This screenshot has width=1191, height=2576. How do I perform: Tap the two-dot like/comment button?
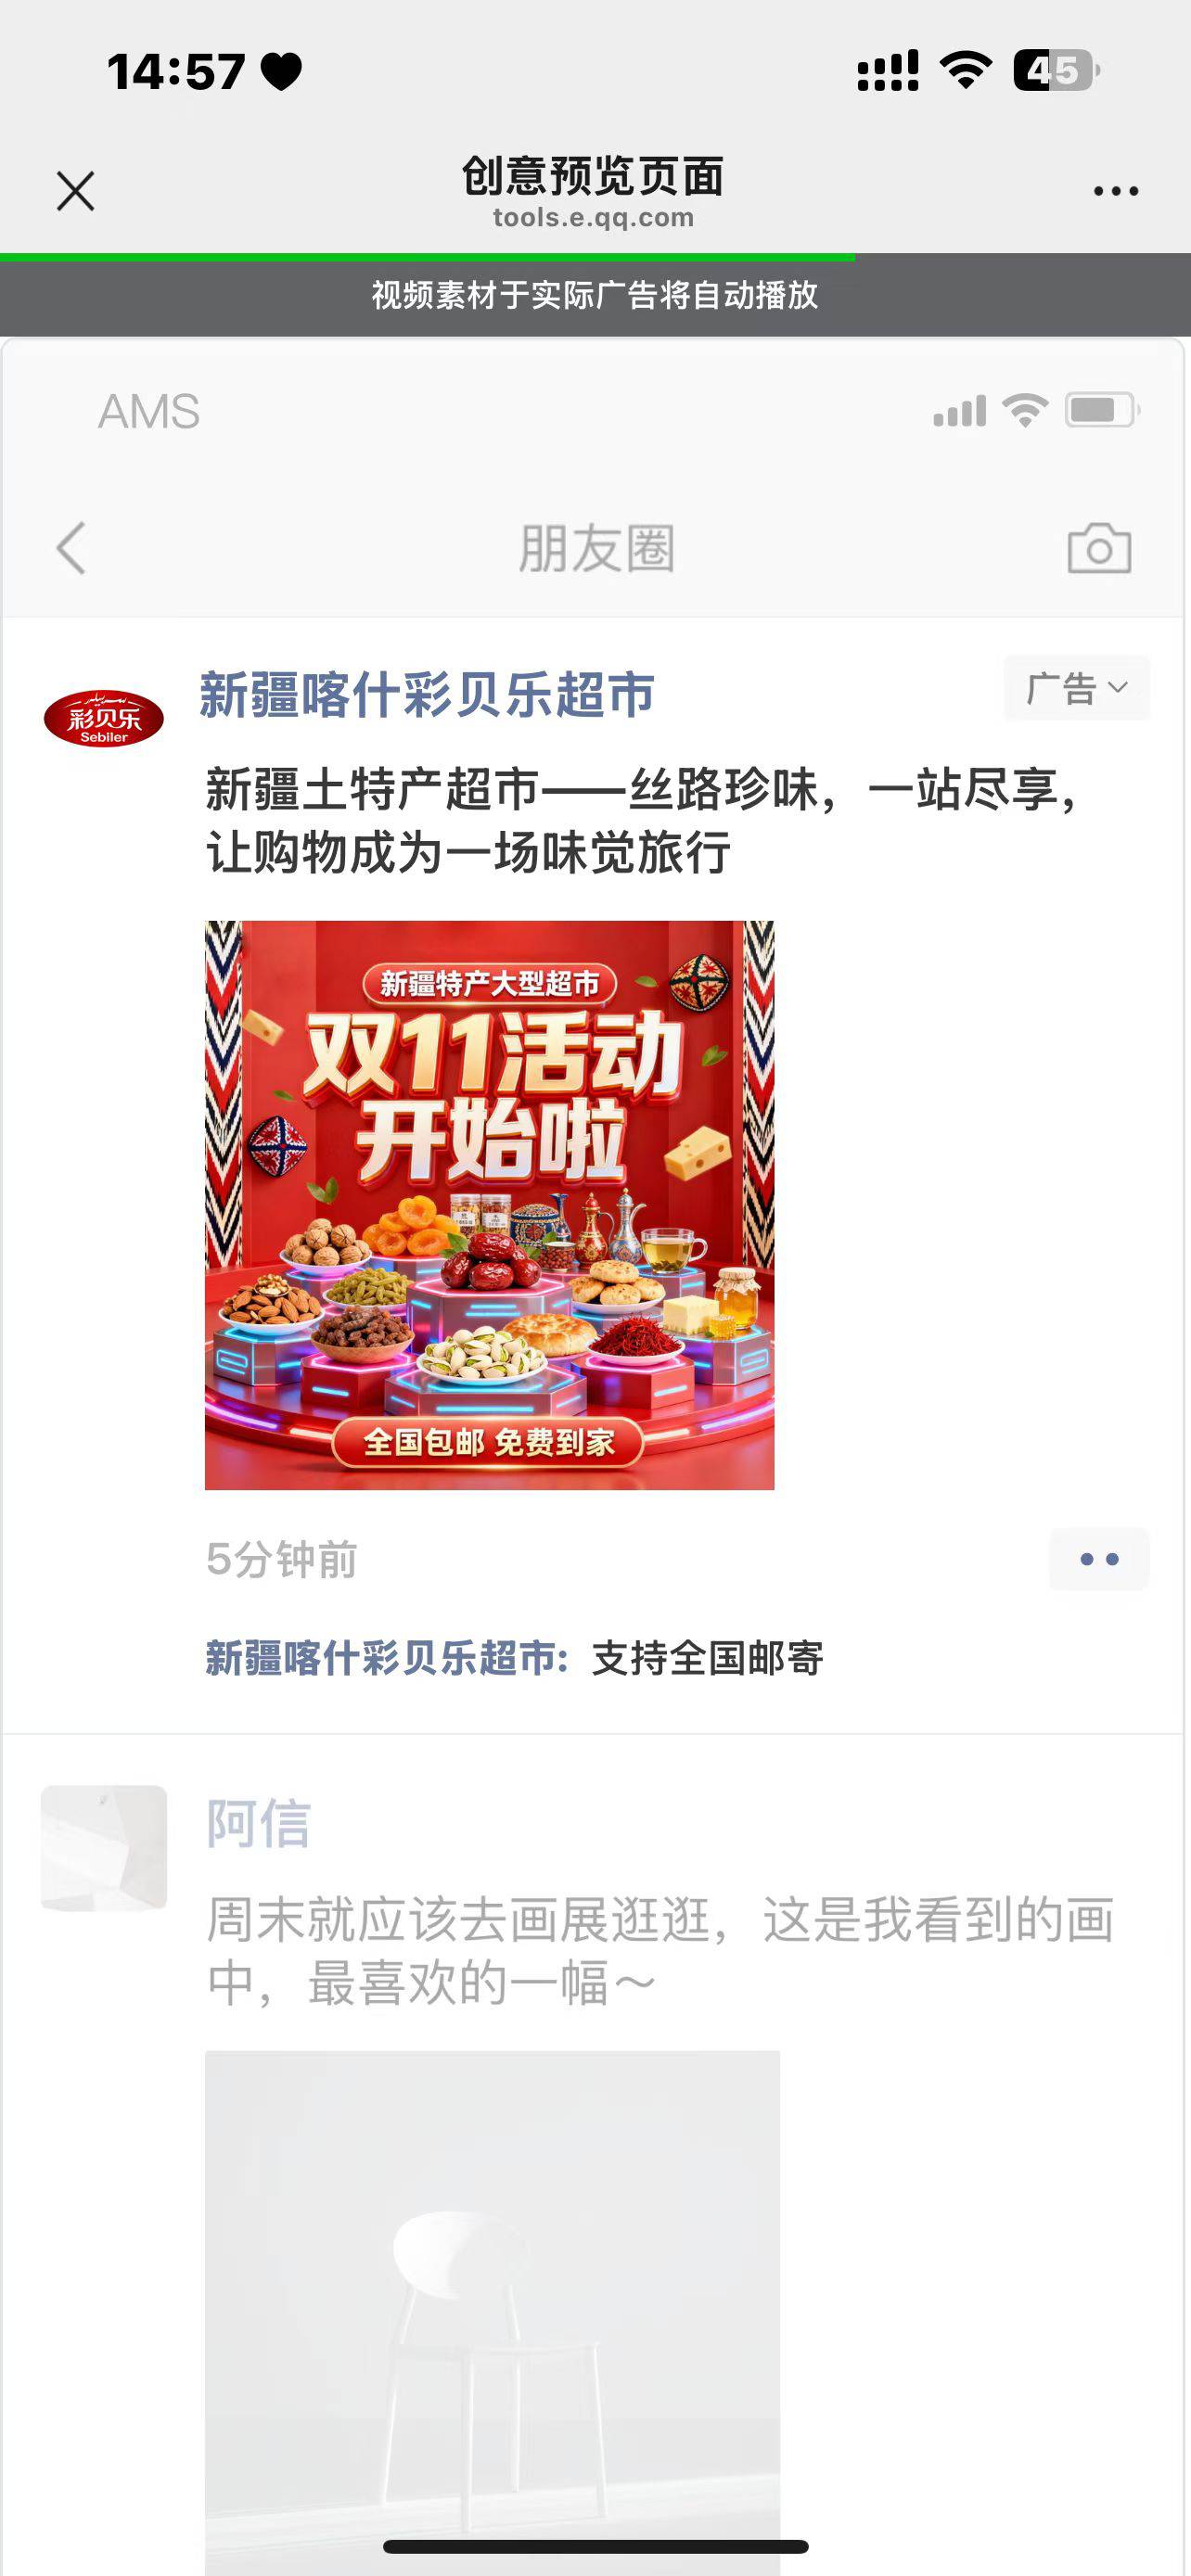(1098, 1559)
